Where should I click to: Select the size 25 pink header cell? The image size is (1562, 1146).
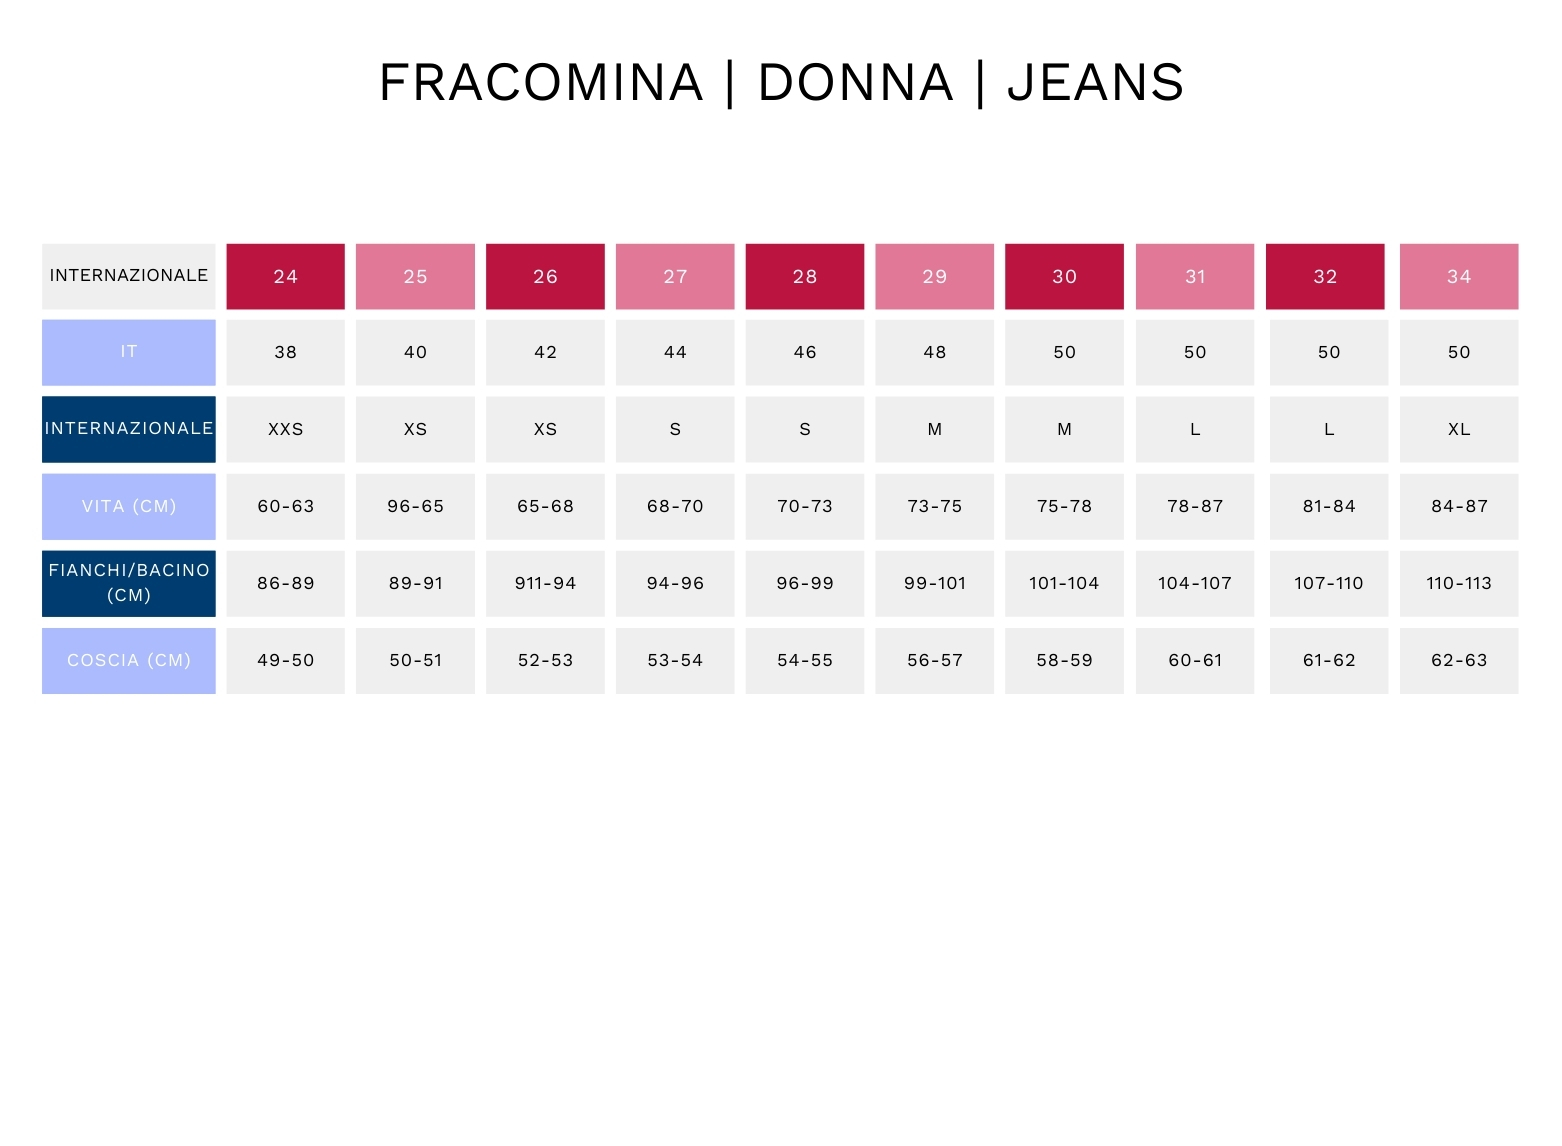coord(415,276)
